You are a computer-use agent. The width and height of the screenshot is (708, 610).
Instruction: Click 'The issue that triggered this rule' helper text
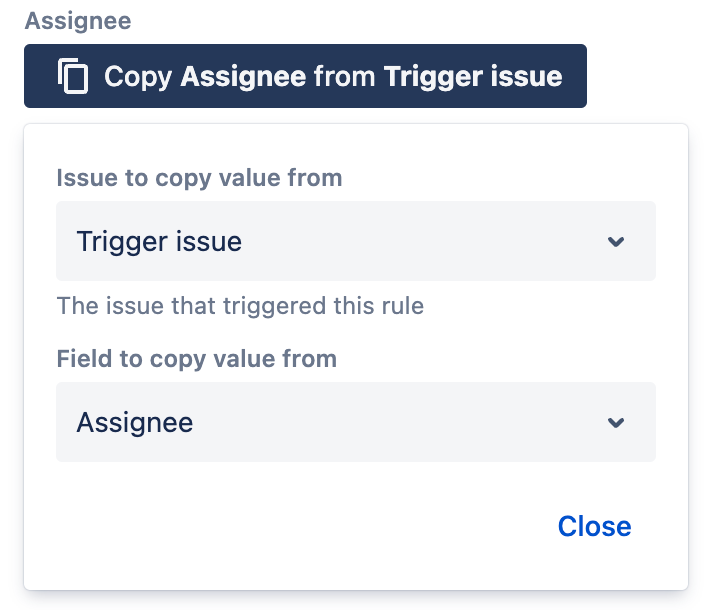click(240, 306)
